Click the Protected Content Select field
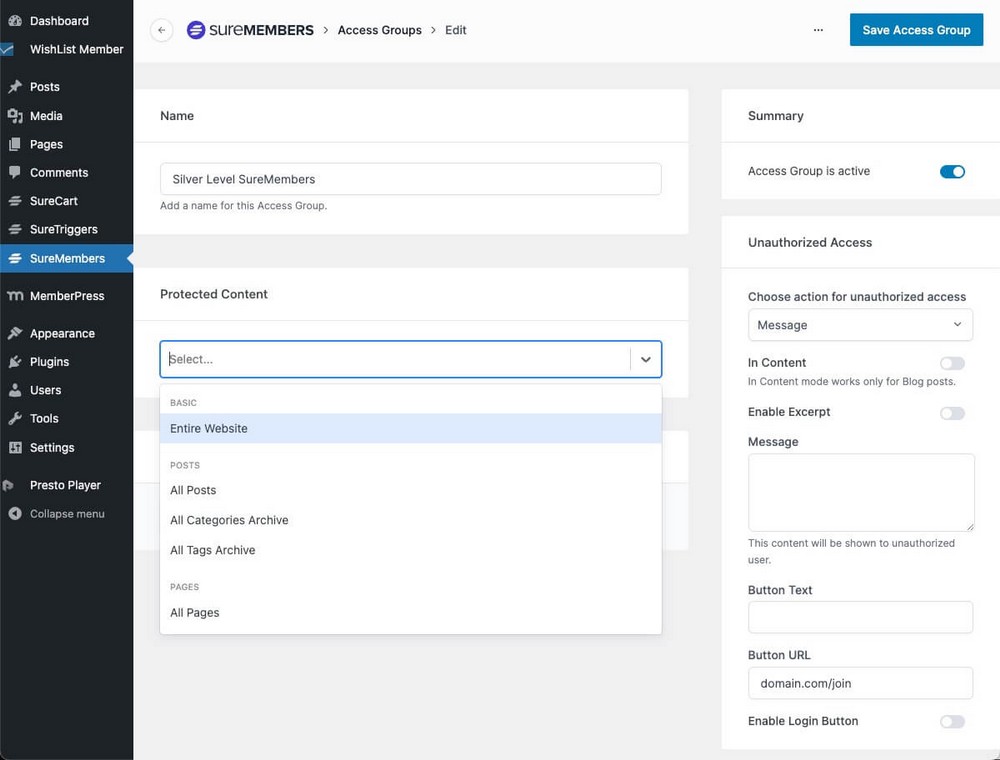Screen dimensions: 1000x760 [411, 360]
